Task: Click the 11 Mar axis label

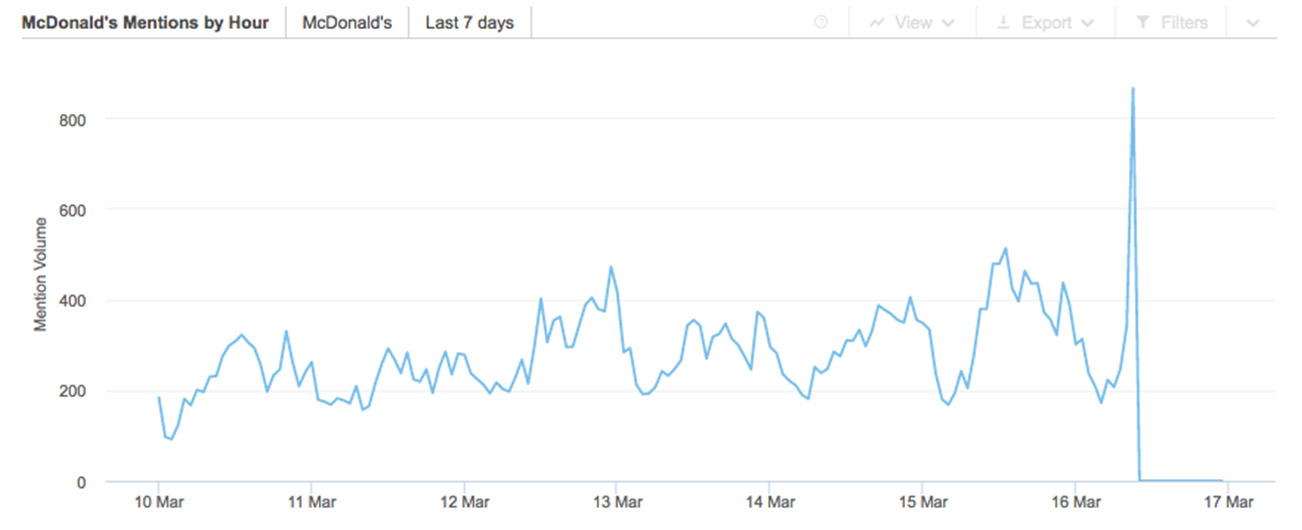Action: pos(310,501)
